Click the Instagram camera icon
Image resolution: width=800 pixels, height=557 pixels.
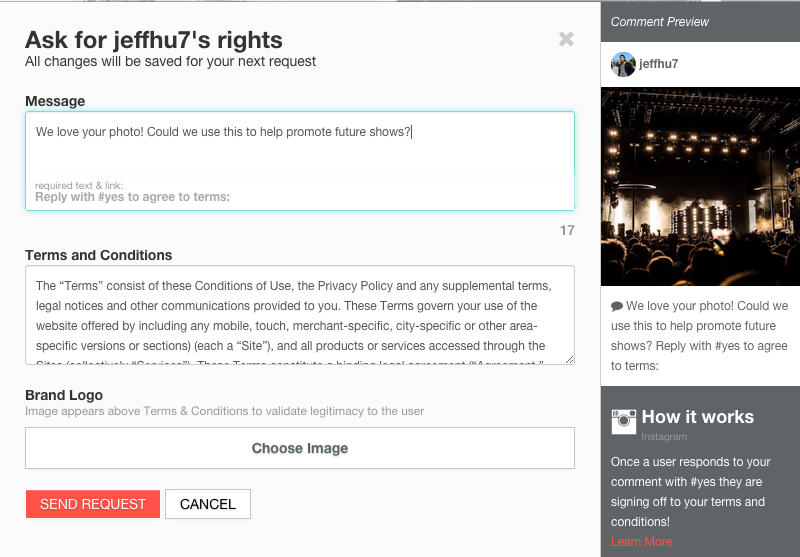click(623, 421)
